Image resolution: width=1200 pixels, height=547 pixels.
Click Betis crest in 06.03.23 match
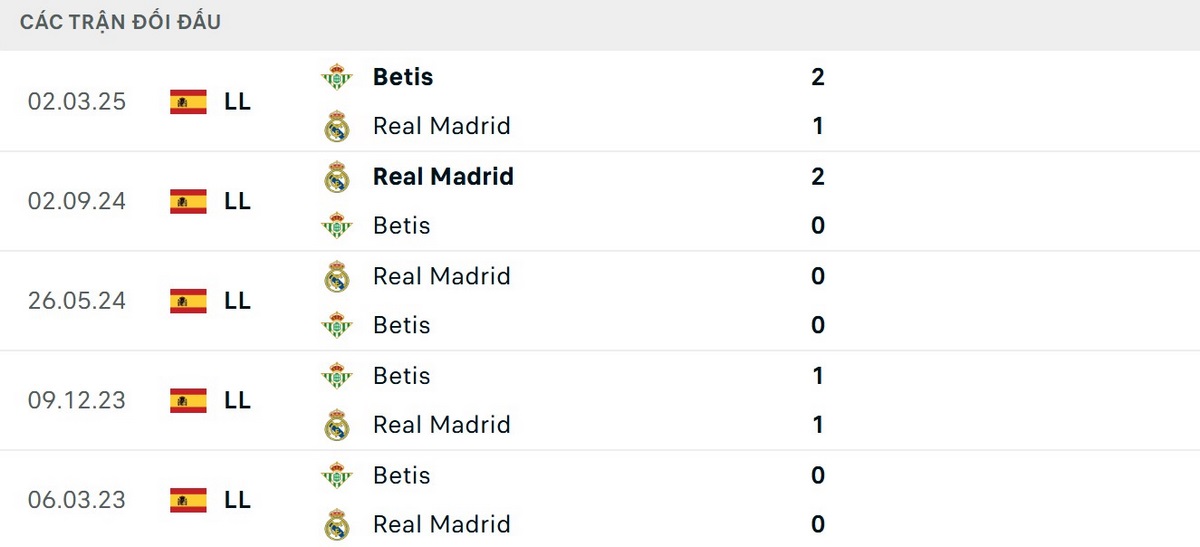click(337, 475)
